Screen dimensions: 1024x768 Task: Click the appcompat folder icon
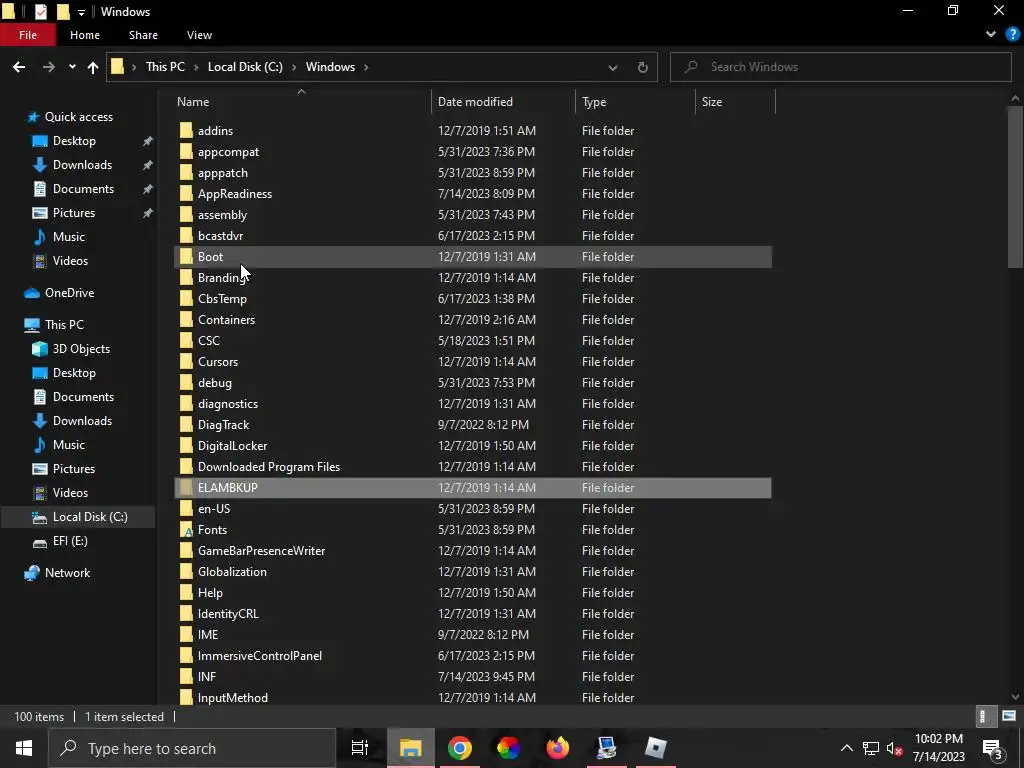(186, 152)
